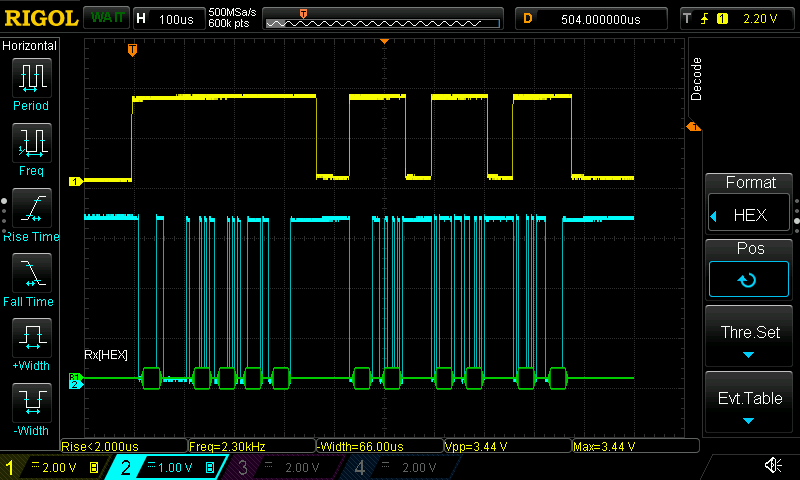This screenshot has height=480, width=800.
Task: Click the channel 2 ground marker
Action: [x=76, y=385]
